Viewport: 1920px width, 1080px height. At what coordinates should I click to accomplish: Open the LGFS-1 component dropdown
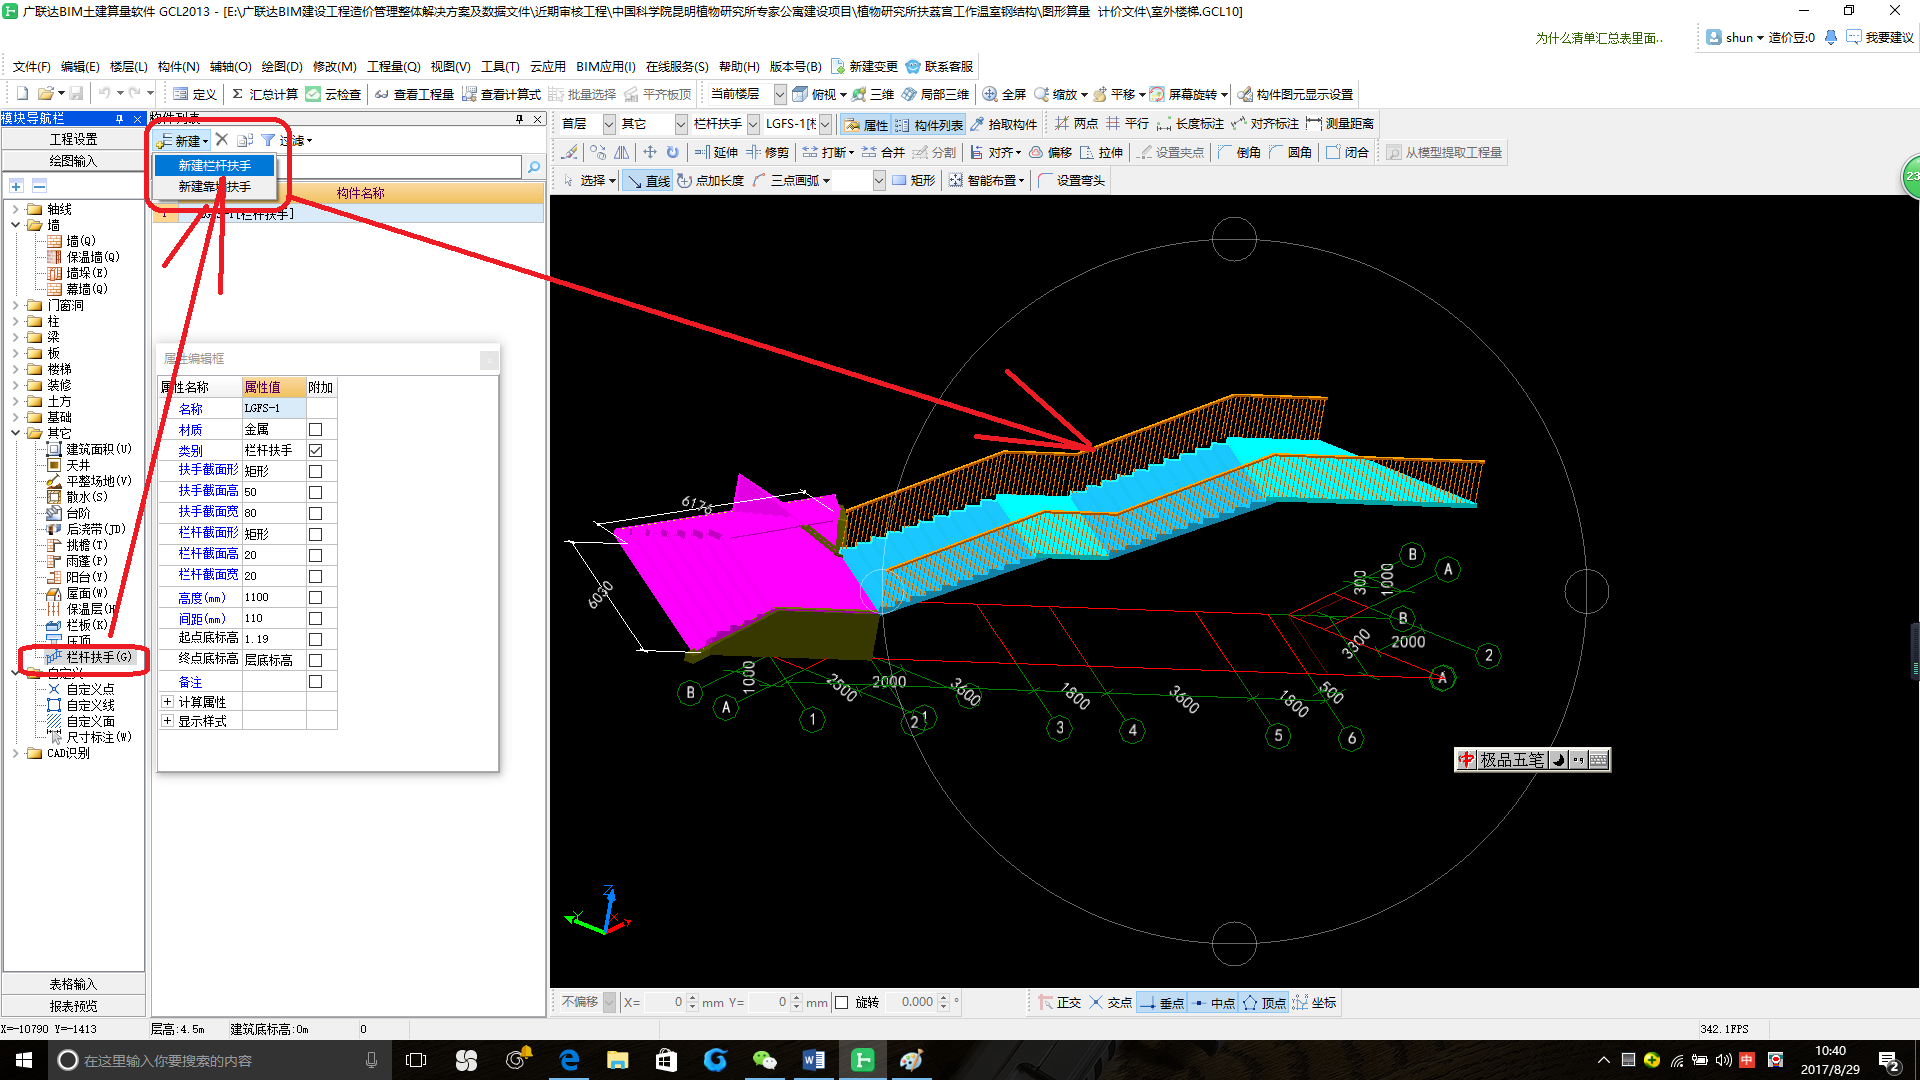click(x=825, y=124)
